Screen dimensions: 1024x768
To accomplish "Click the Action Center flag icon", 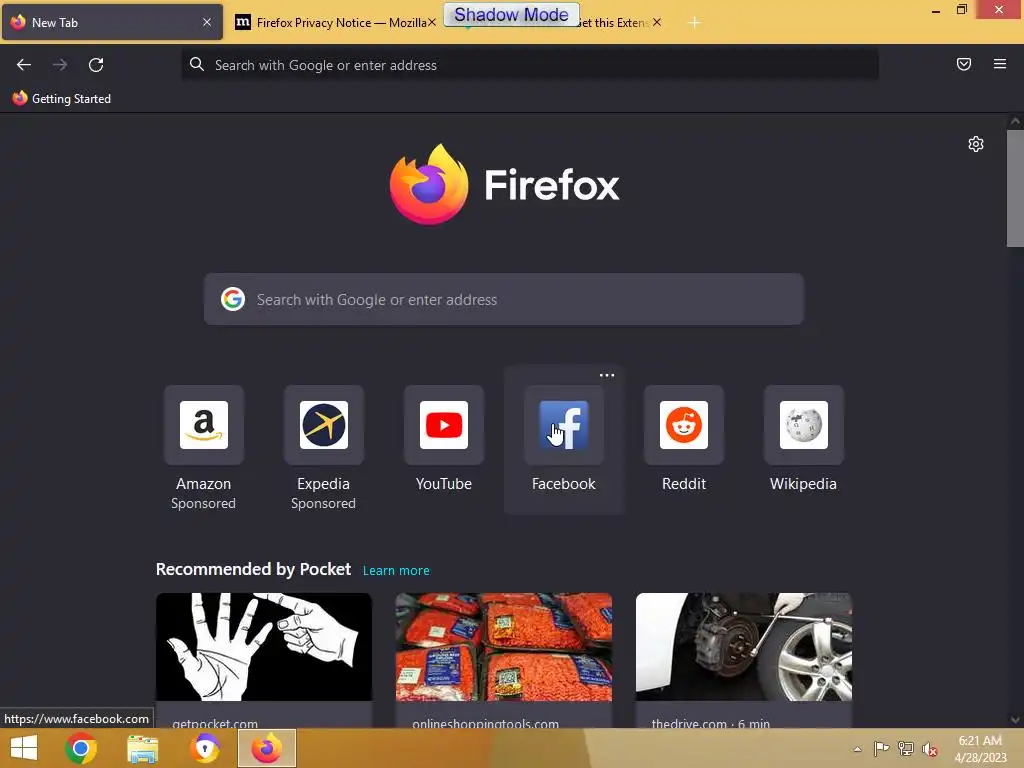I will tap(881, 748).
